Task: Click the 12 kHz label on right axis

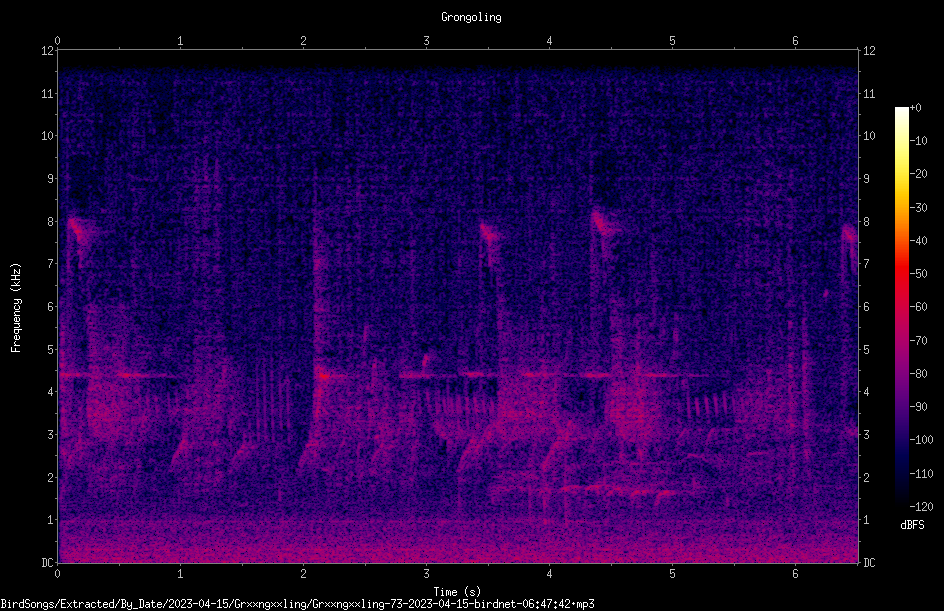Action: [x=869, y=51]
